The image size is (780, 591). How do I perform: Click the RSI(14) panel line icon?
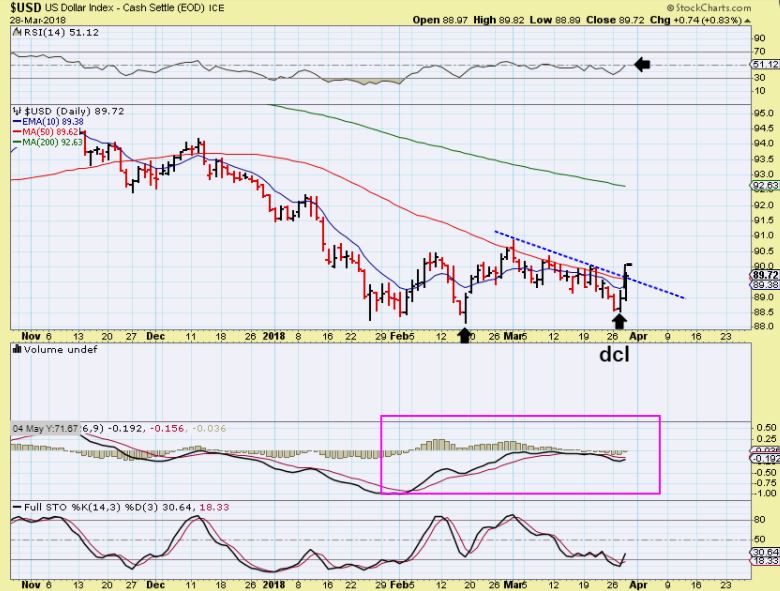[16, 32]
